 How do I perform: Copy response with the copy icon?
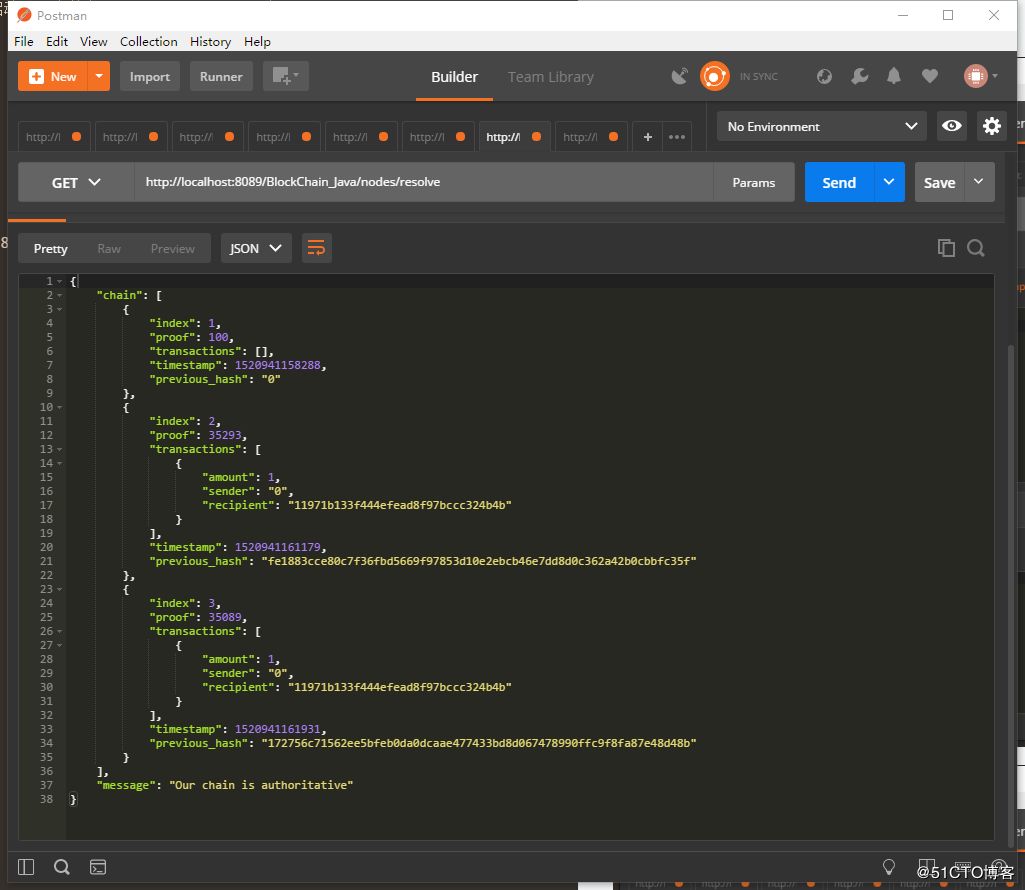pyautogui.click(x=946, y=248)
